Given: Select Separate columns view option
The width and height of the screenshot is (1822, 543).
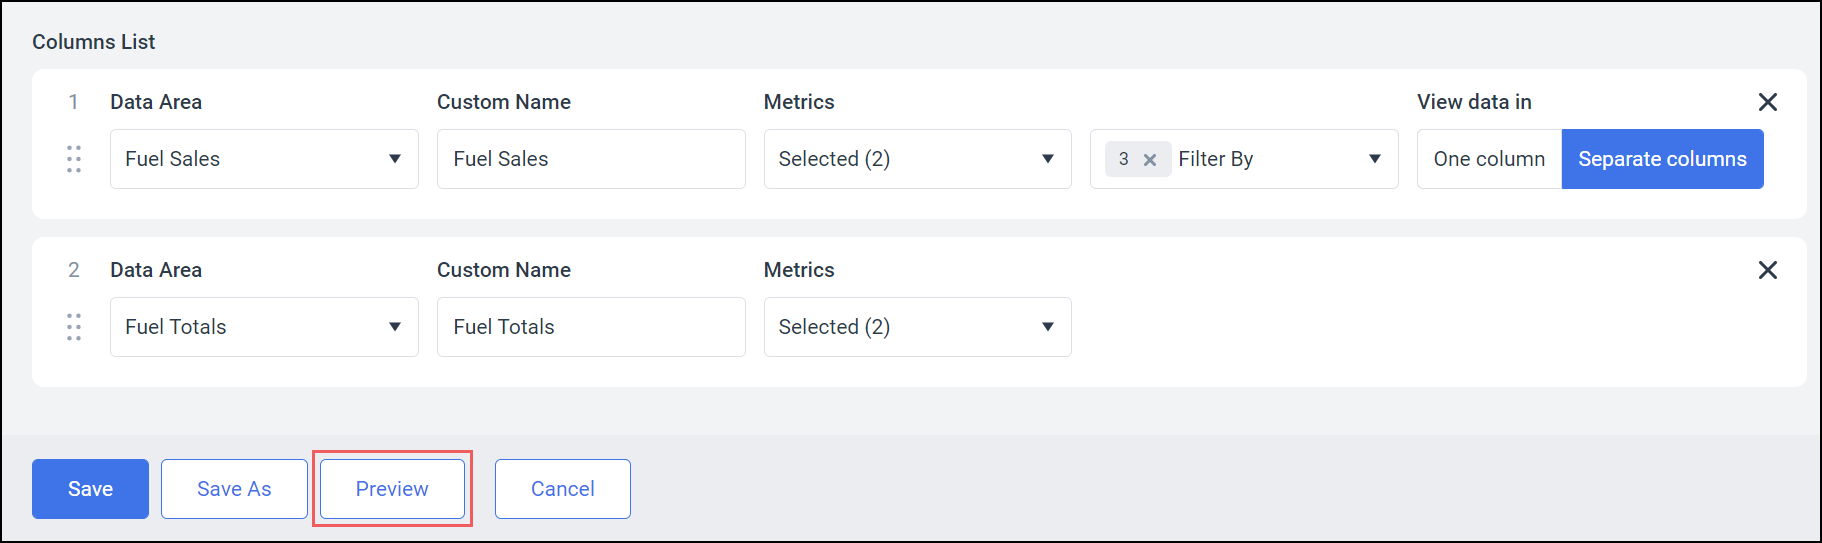Looking at the screenshot, I should pyautogui.click(x=1662, y=159).
